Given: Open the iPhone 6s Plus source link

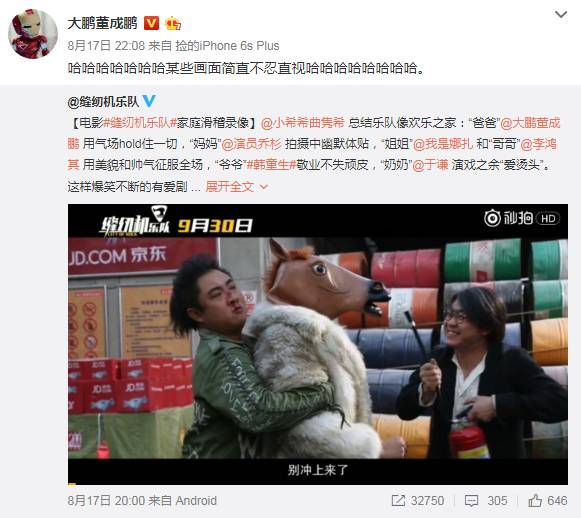Looking at the screenshot, I should click(x=227, y=46).
